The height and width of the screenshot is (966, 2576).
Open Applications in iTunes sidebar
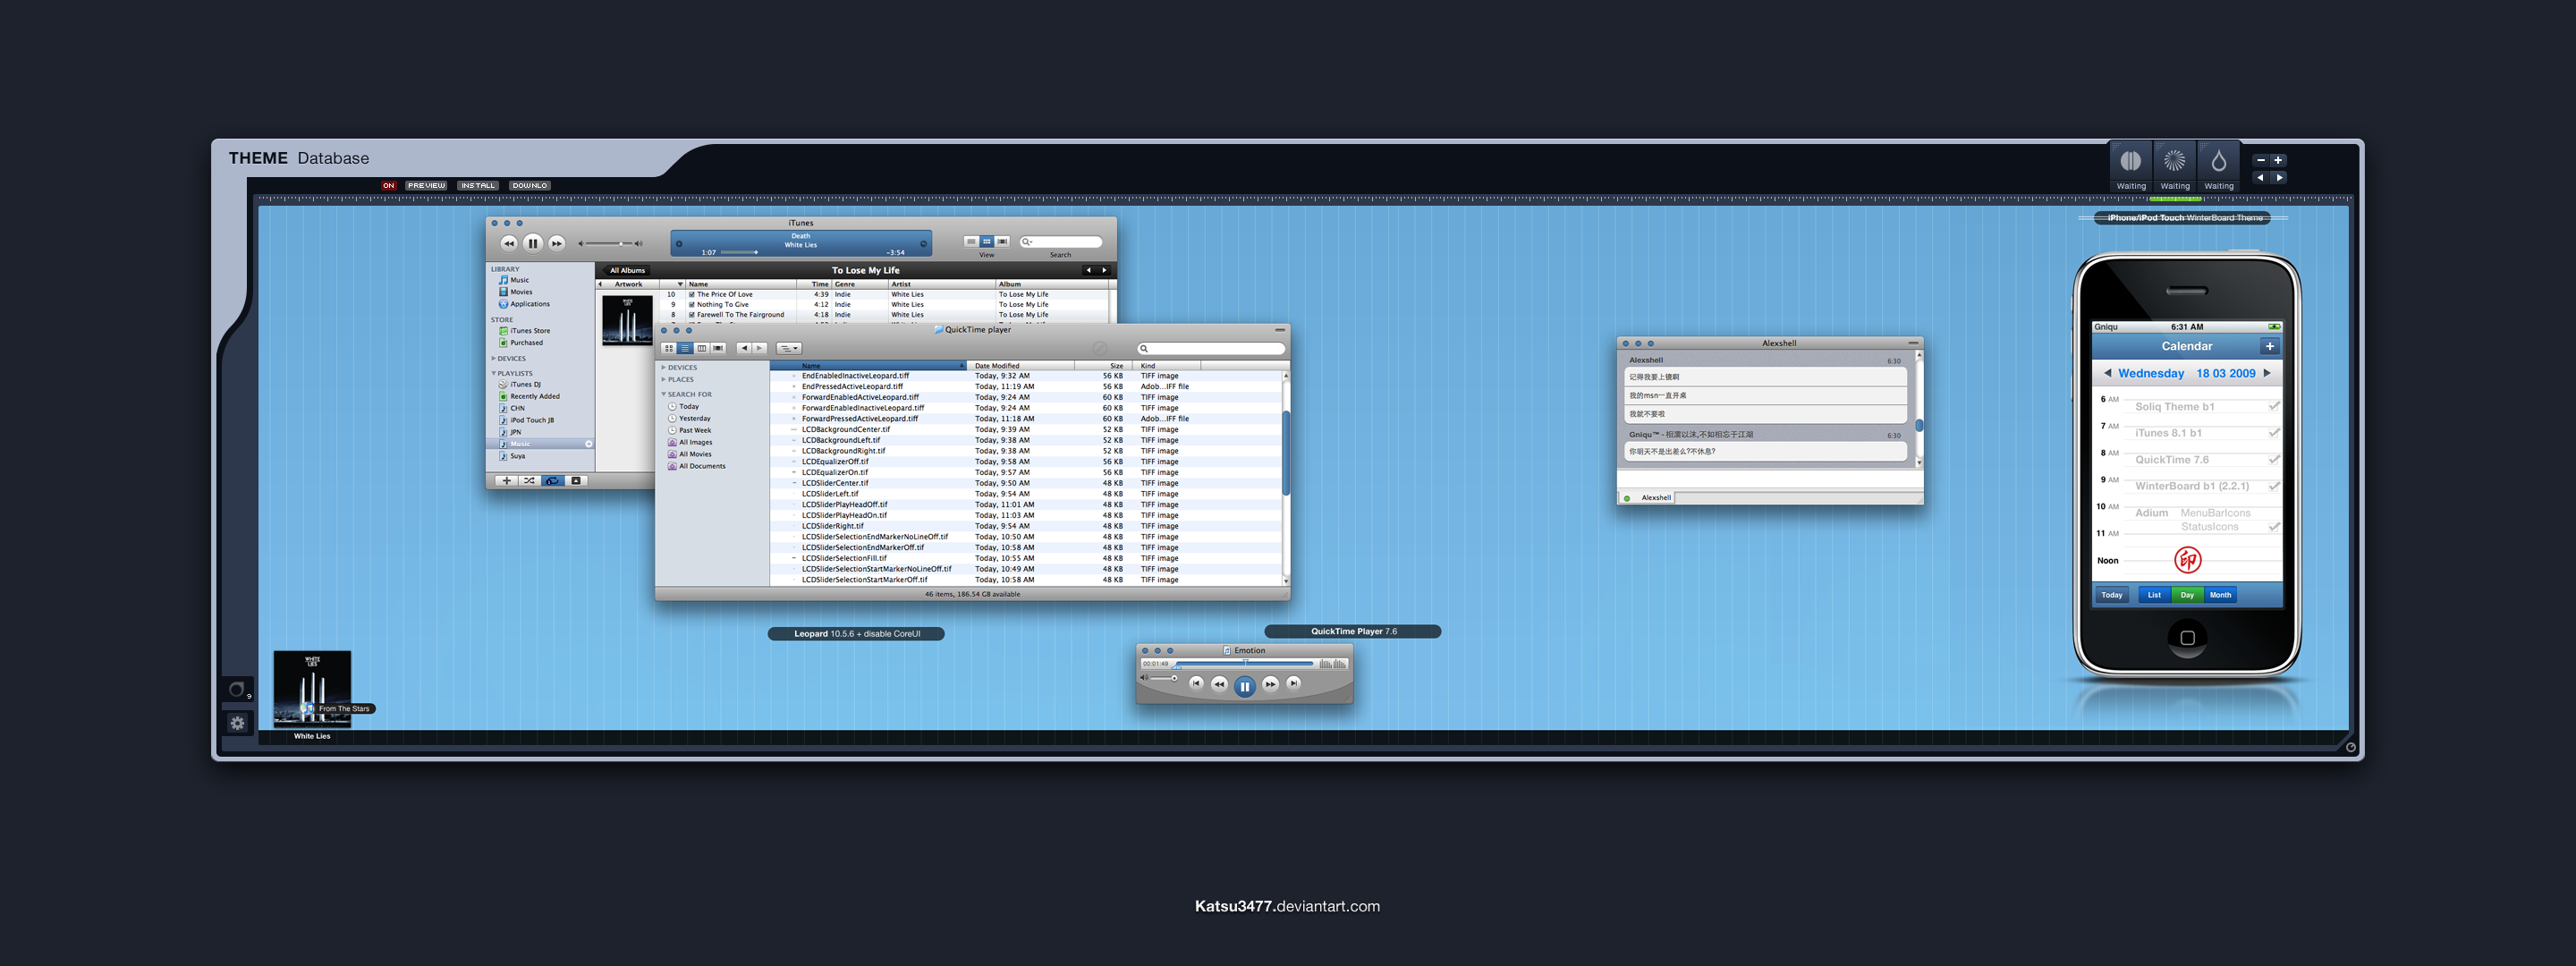pos(524,304)
